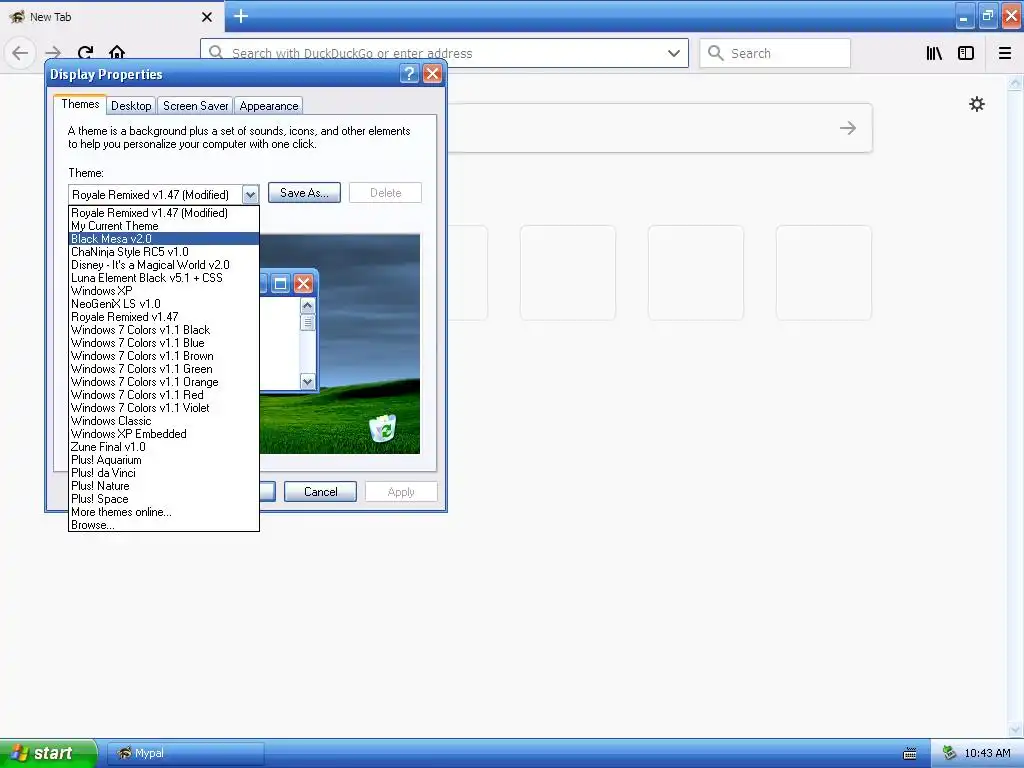The image size is (1024, 768).
Task: Select ChaNinja Style RC5 v1.0 theme
Action: tap(164, 252)
